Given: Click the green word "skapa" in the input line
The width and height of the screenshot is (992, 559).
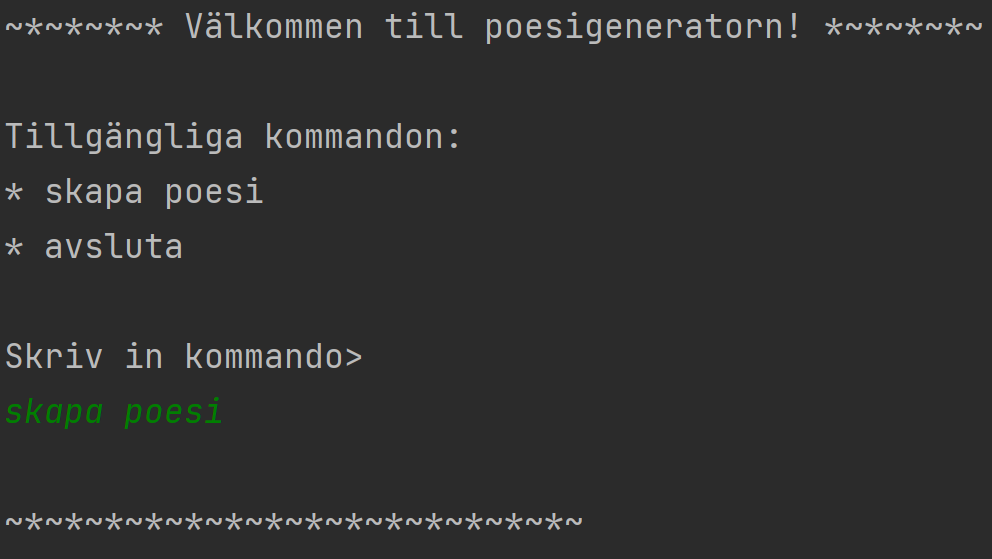Looking at the screenshot, I should (54, 412).
